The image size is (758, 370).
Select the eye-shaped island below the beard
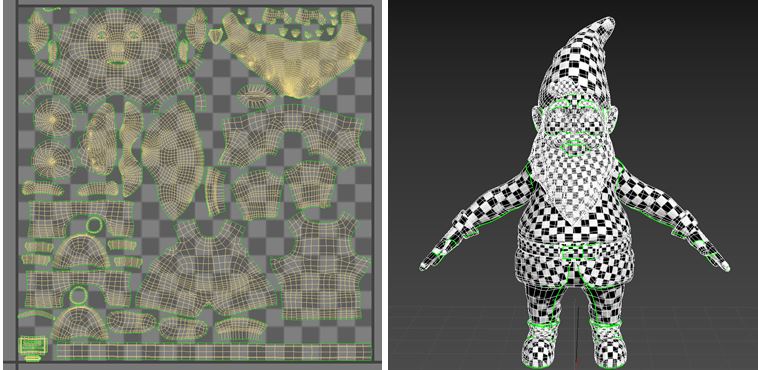pos(256,95)
